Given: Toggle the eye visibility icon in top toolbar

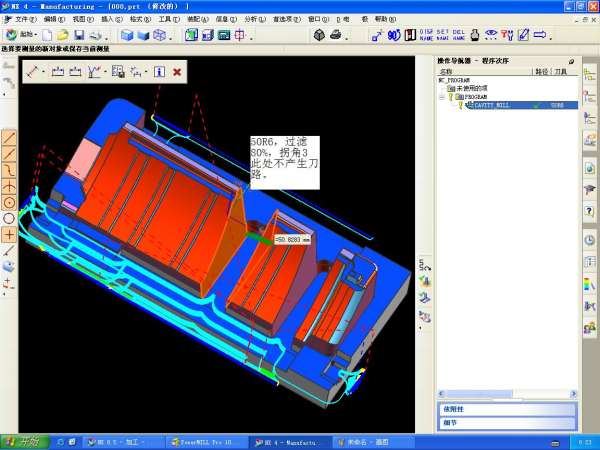Looking at the screenshot, I should point(491,35).
